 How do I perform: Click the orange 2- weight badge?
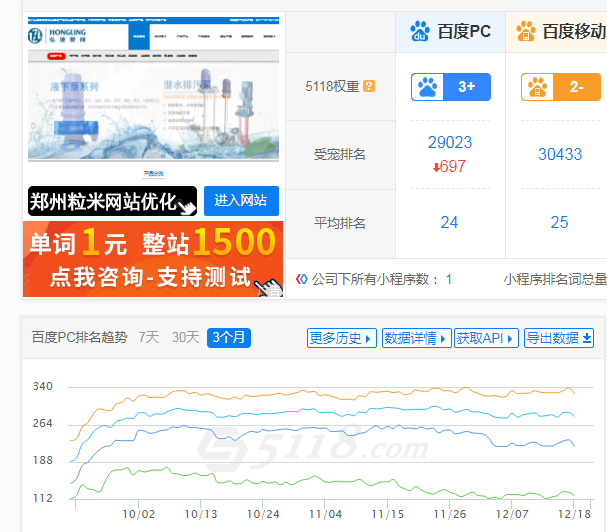pyautogui.click(x=561, y=87)
